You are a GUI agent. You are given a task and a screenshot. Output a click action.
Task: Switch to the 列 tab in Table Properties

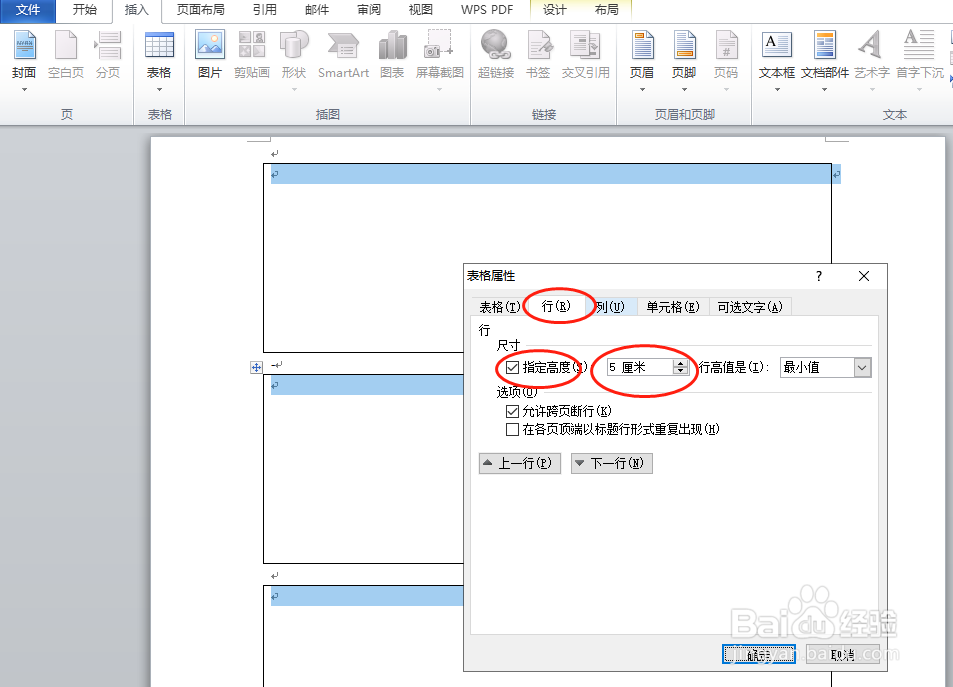[610, 307]
